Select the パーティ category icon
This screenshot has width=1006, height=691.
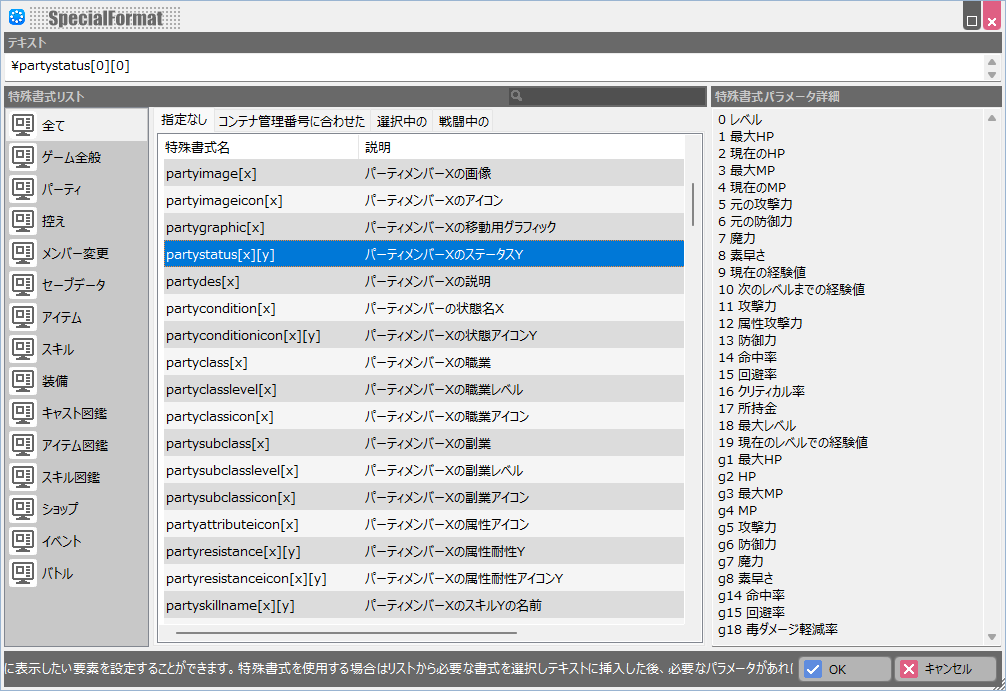tap(23, 189)
